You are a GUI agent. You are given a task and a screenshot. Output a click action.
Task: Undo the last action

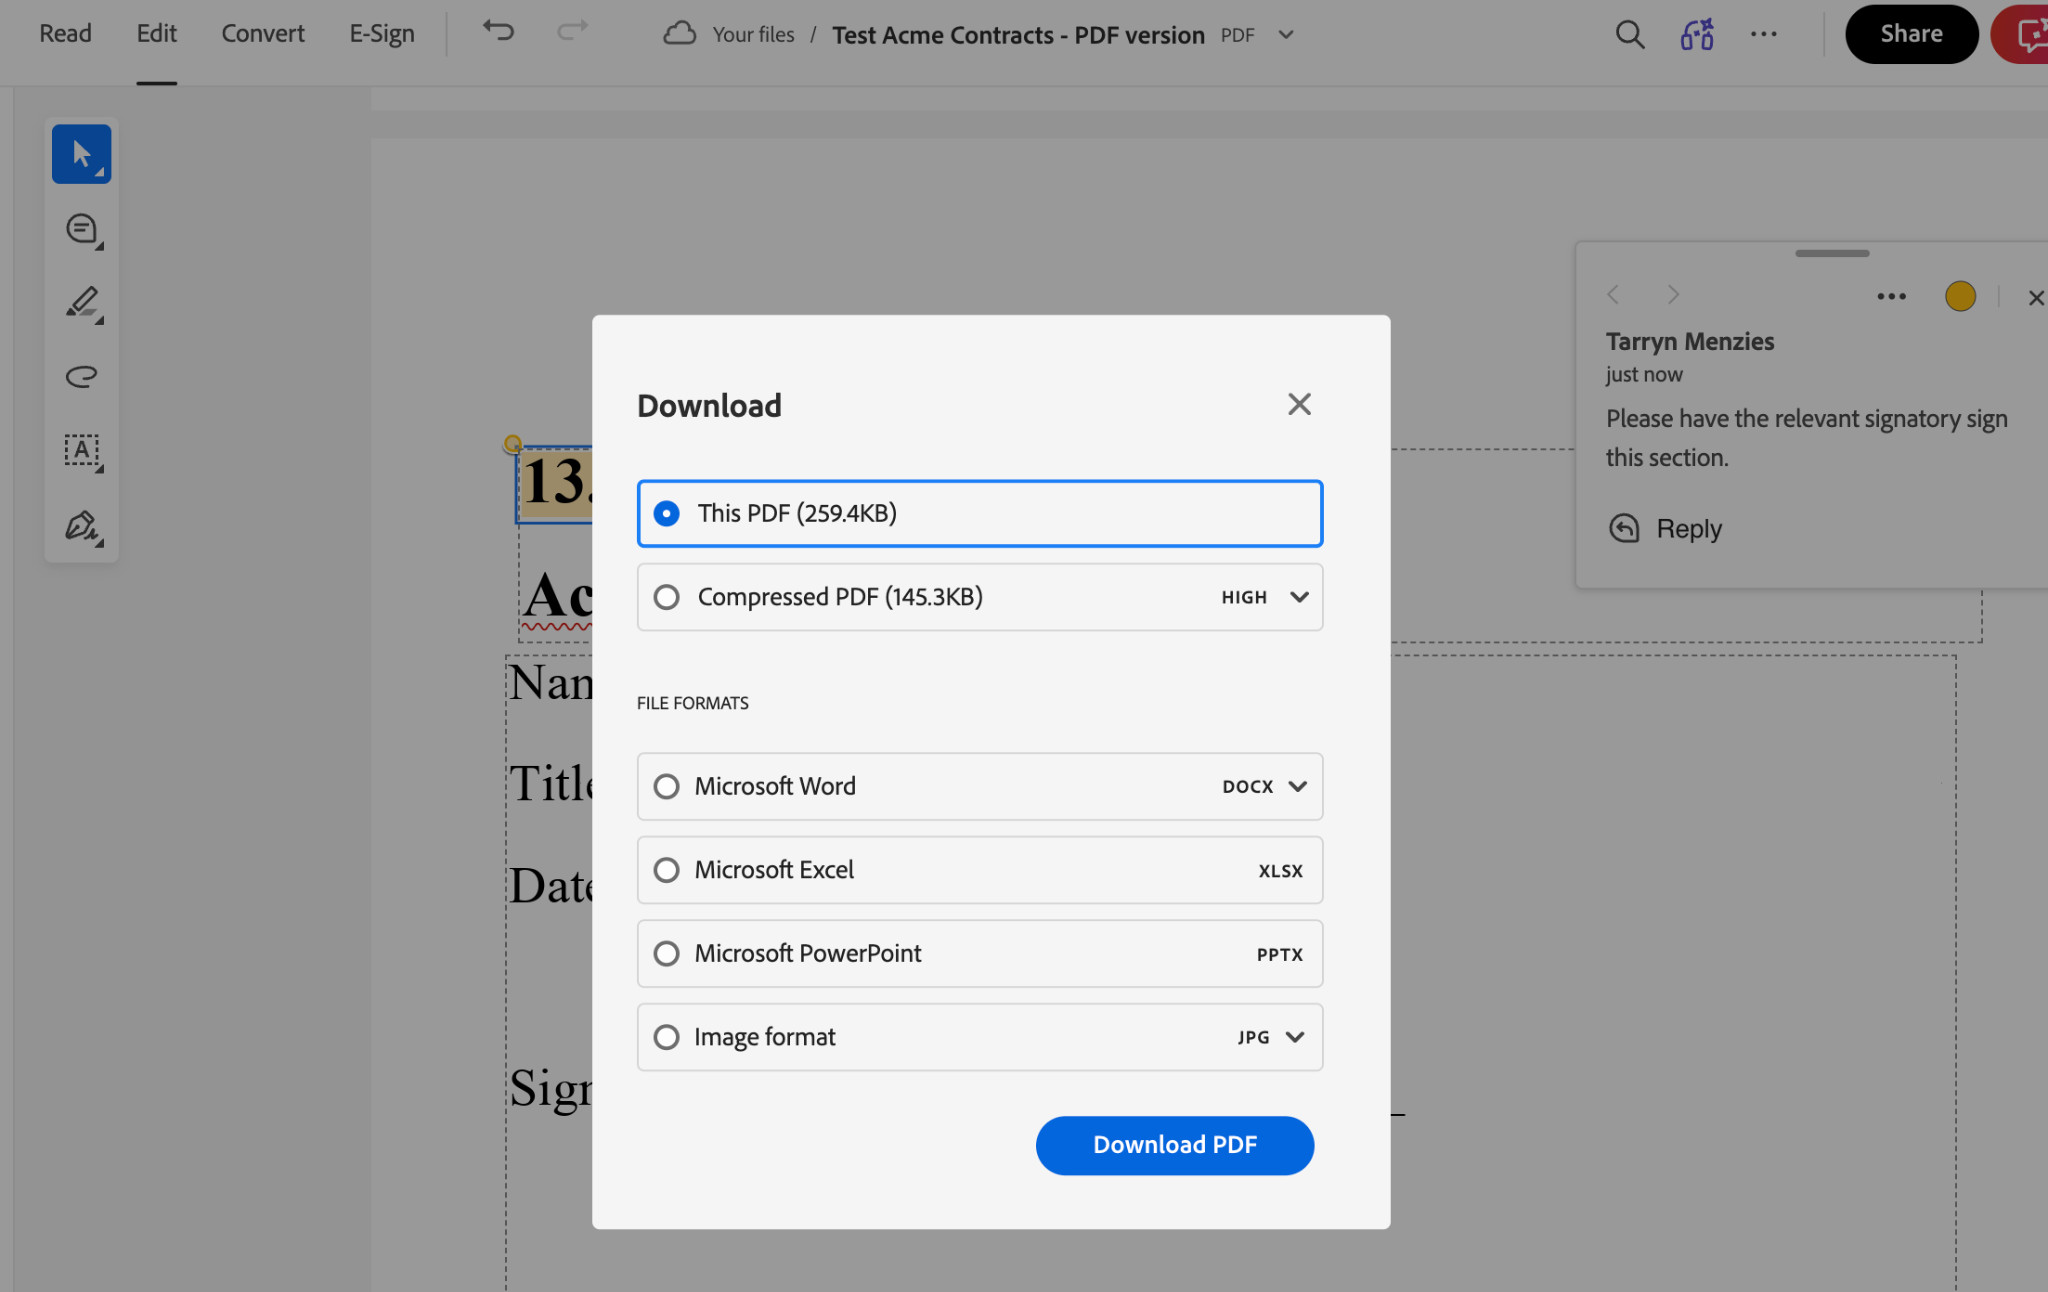[498, 31]
